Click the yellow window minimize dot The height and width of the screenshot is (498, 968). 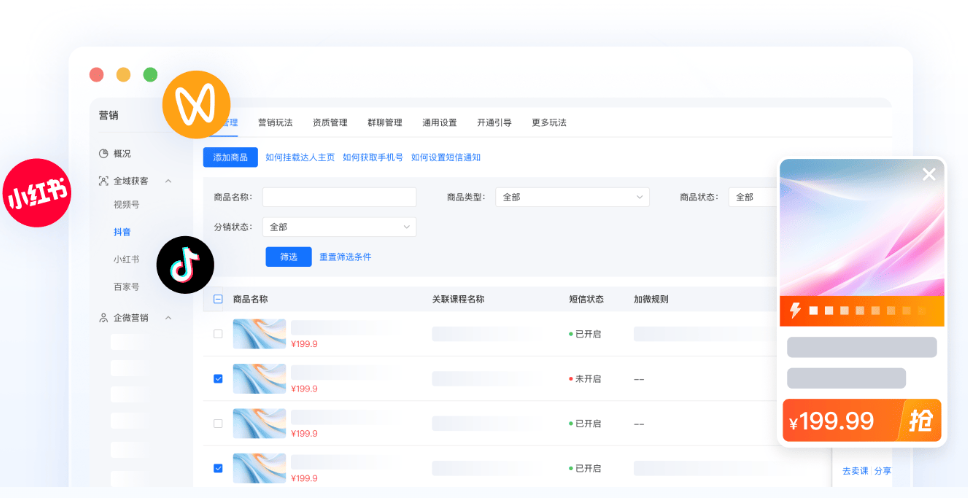click(123, 75)
